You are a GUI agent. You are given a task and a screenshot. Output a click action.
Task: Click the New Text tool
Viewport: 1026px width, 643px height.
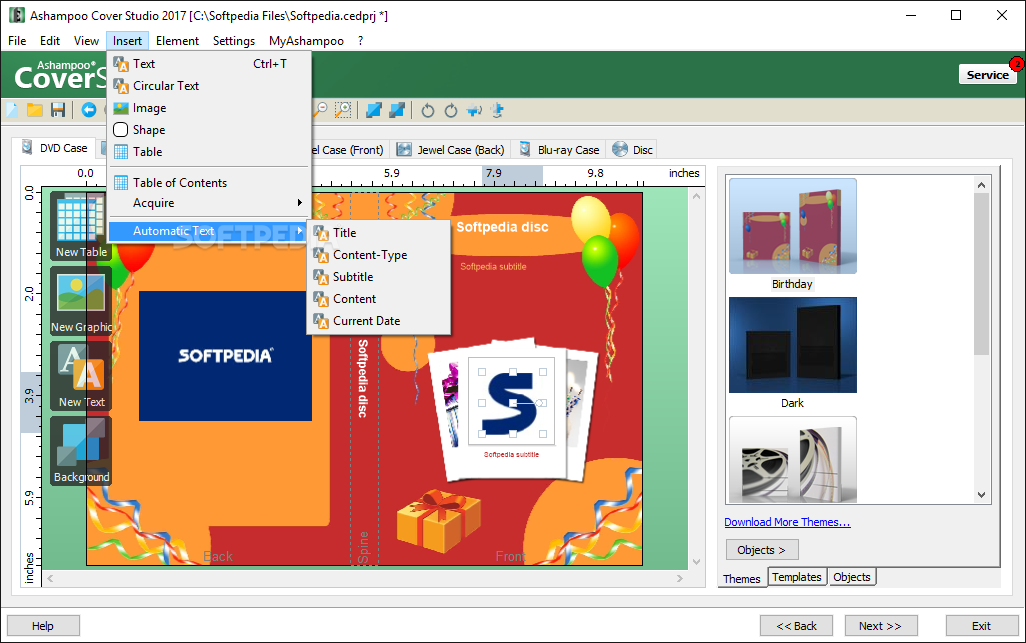coord(81,377)
